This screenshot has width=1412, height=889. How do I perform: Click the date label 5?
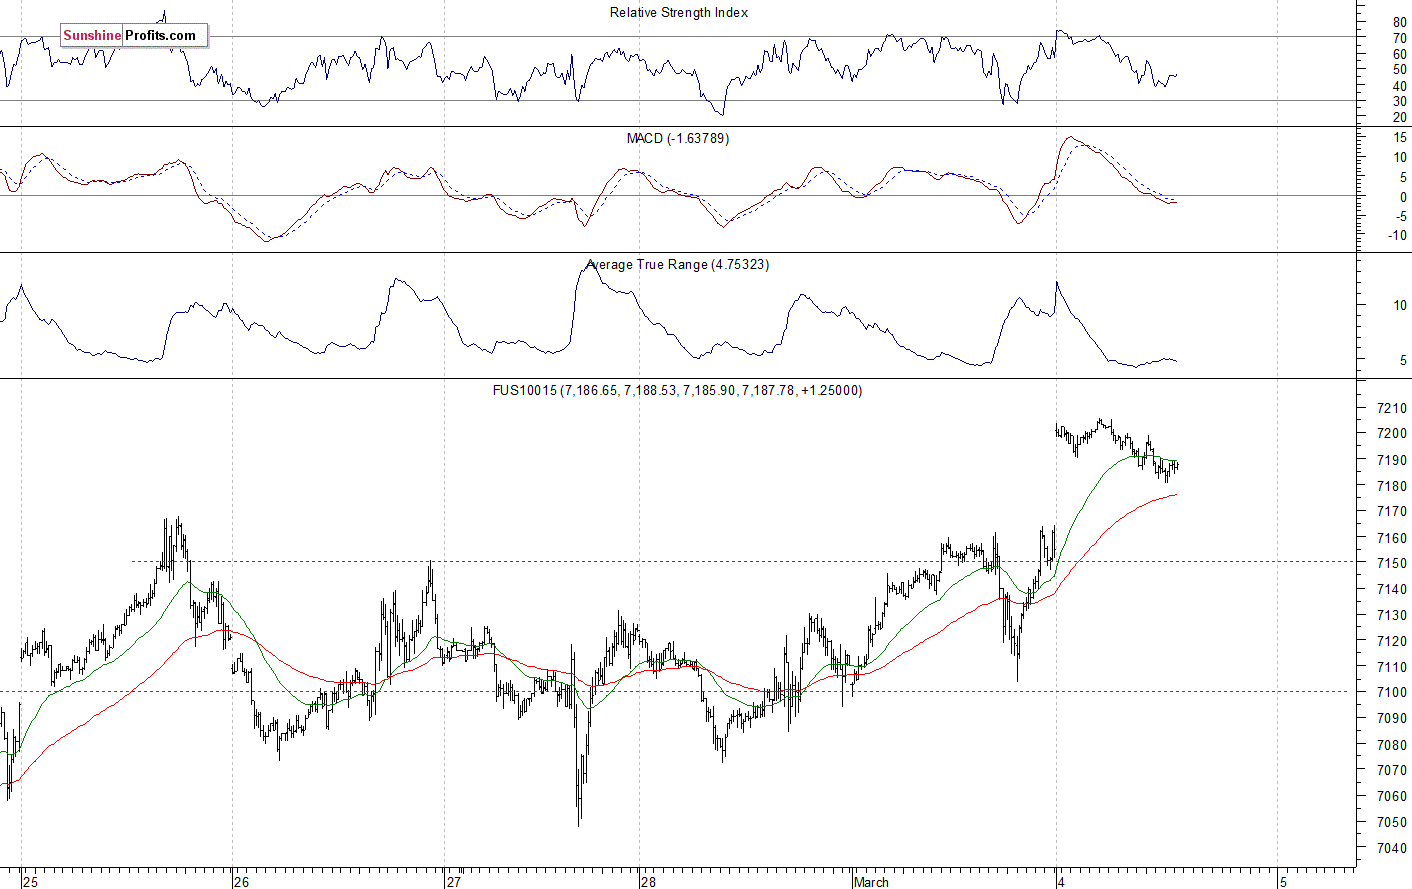point(1284,882)
